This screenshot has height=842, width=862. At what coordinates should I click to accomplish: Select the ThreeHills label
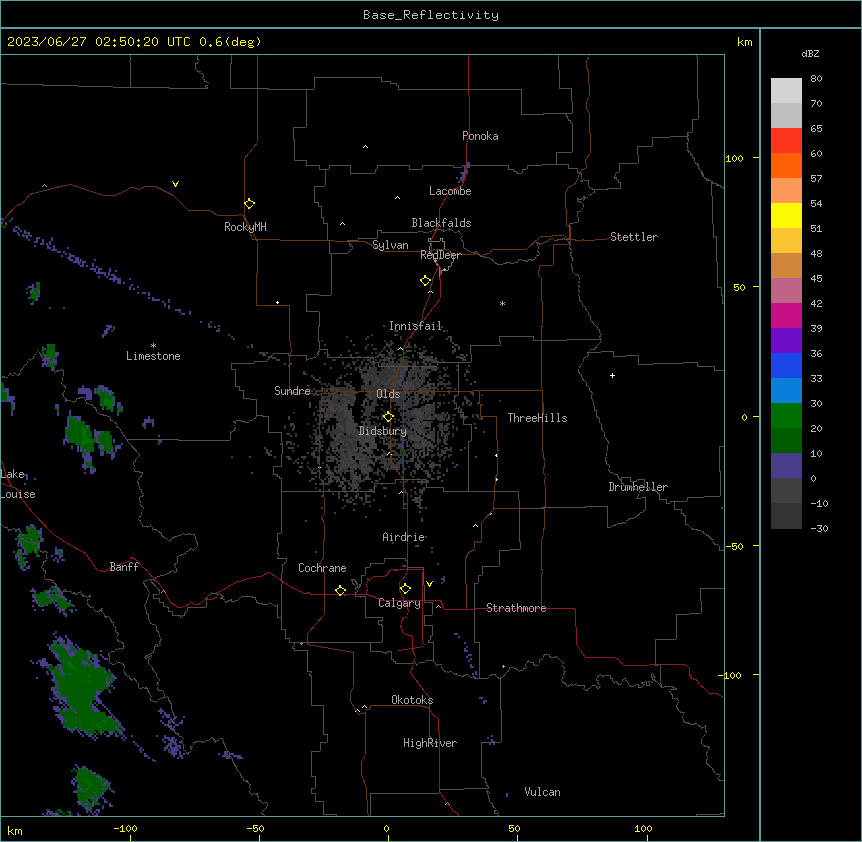(x=537, y=418)
